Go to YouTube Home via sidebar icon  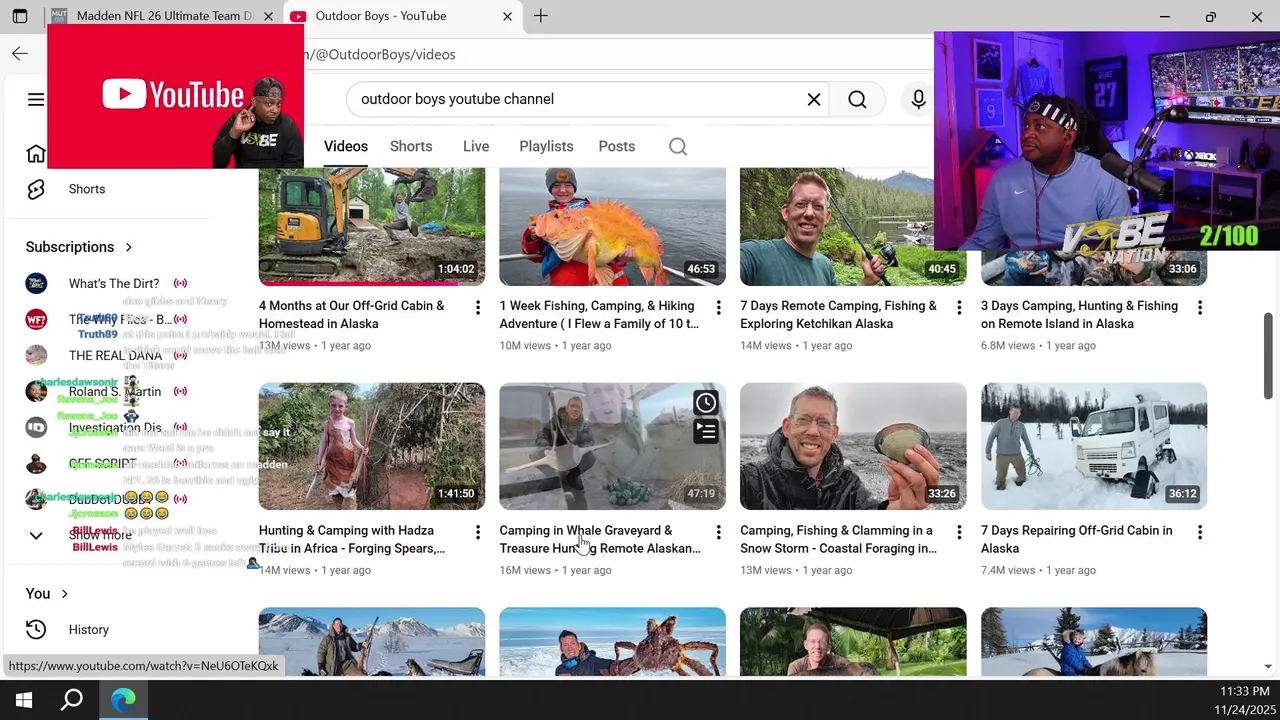[x=36, y=153]
